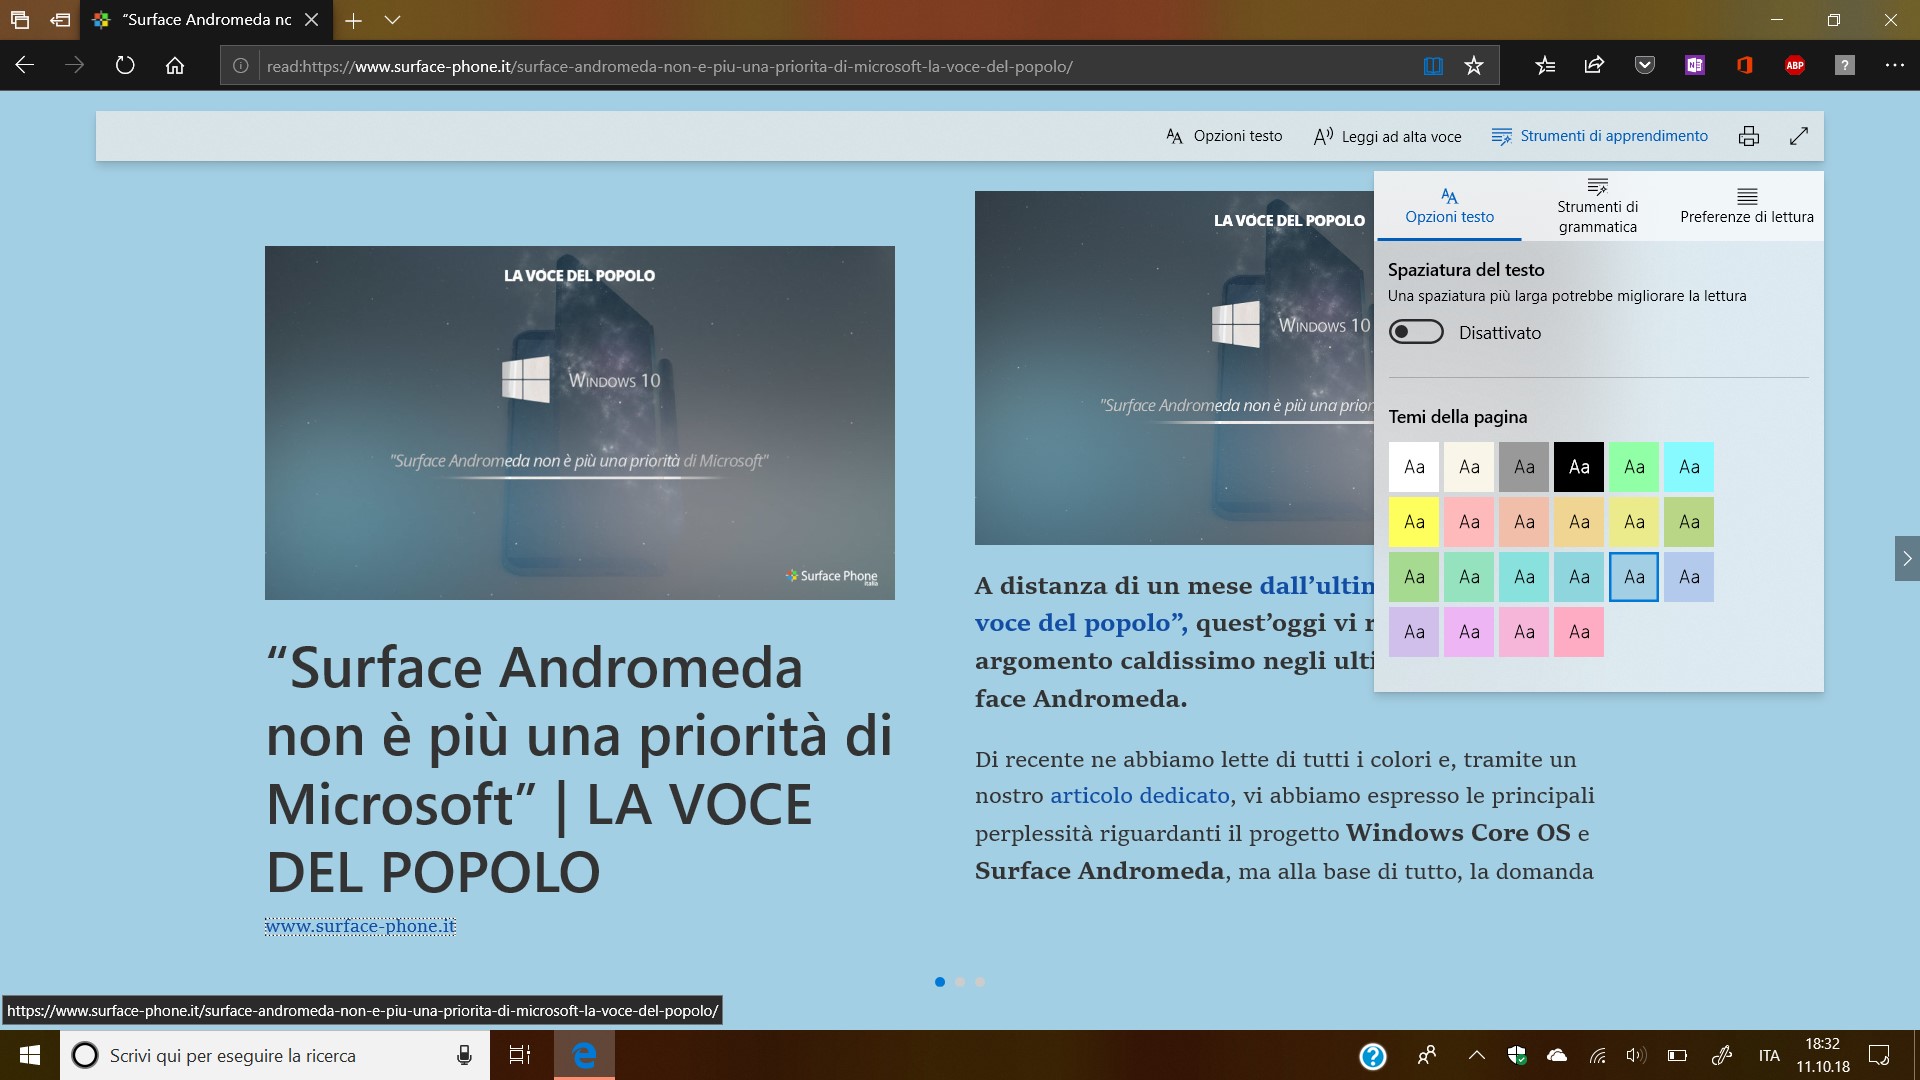Open the OneNote Clipper extension

[x=1694, y=65]
